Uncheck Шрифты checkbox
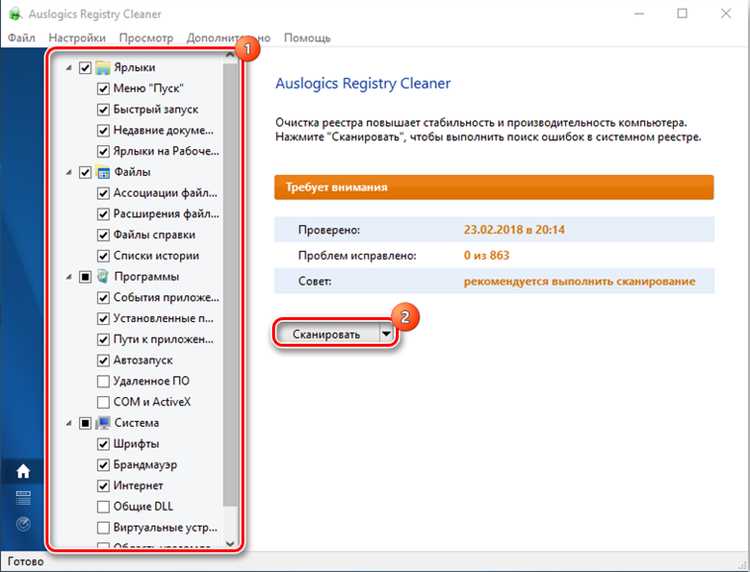The height and width of the screenshot is (572, 750). tap(103, 444)
